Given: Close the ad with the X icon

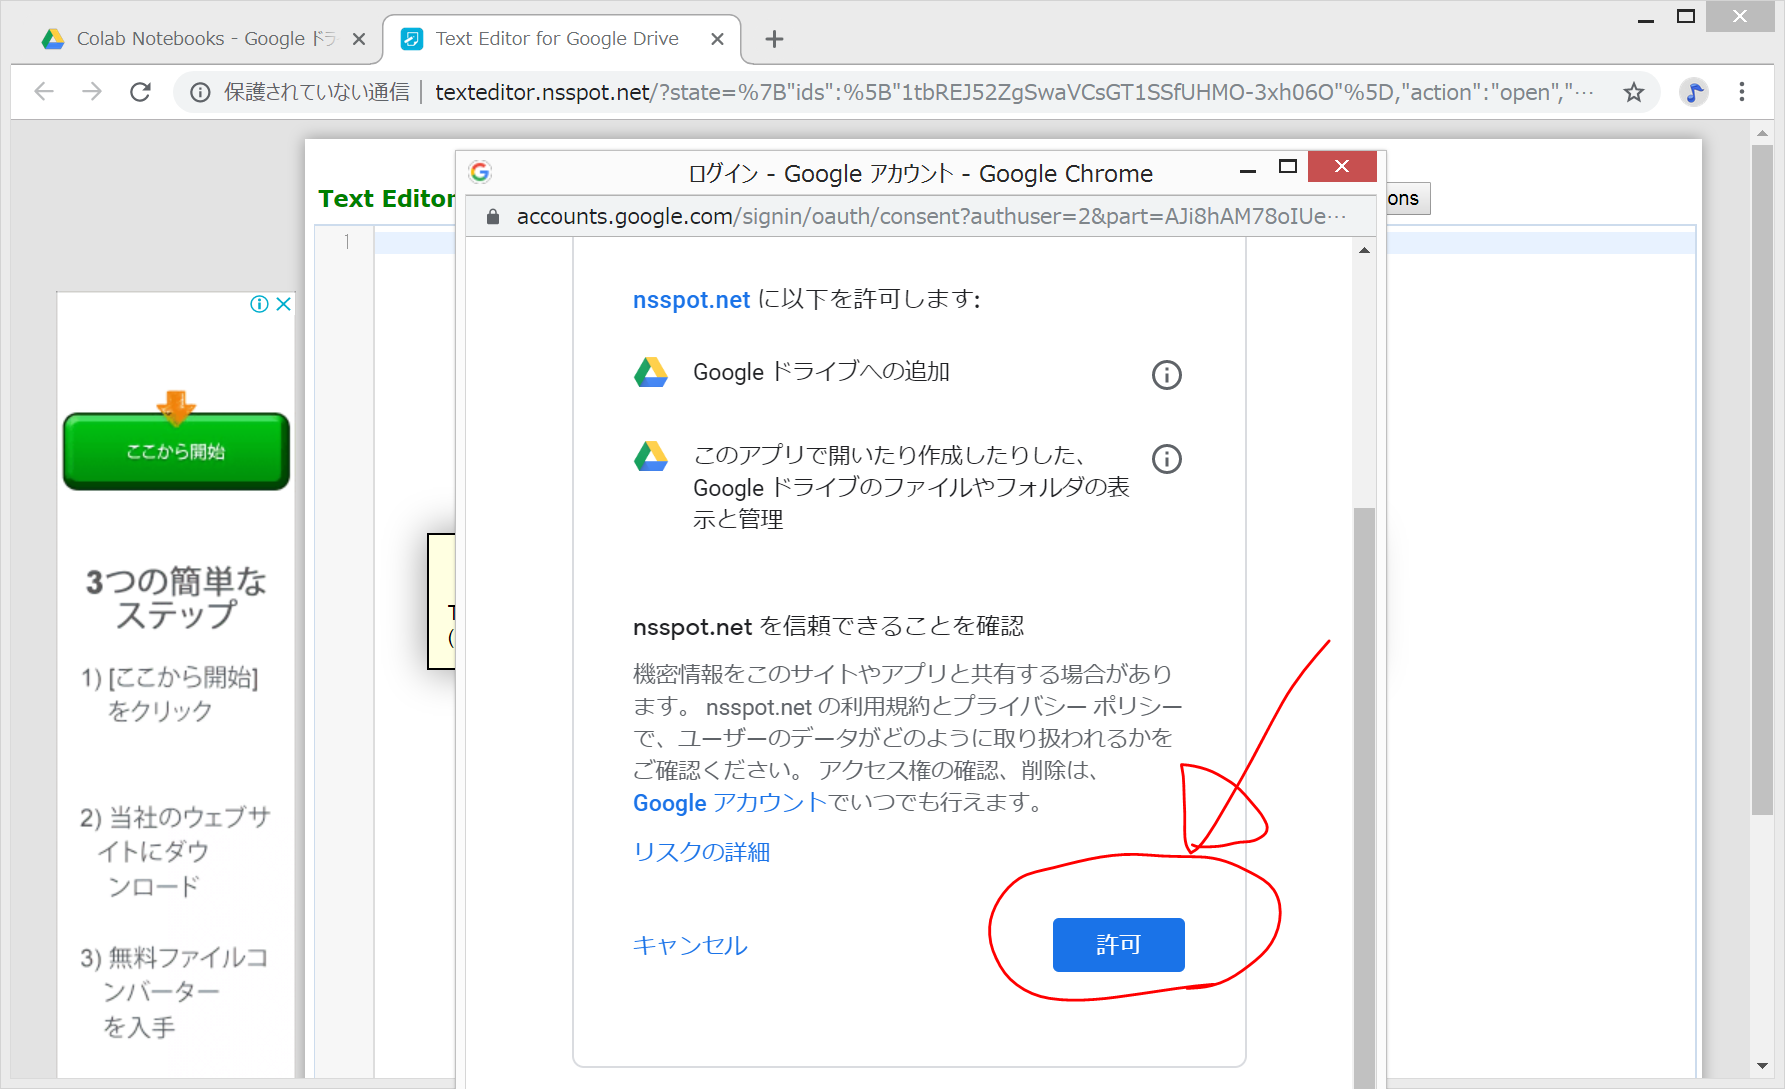Looking at the screenshot, I should [284, 304].
